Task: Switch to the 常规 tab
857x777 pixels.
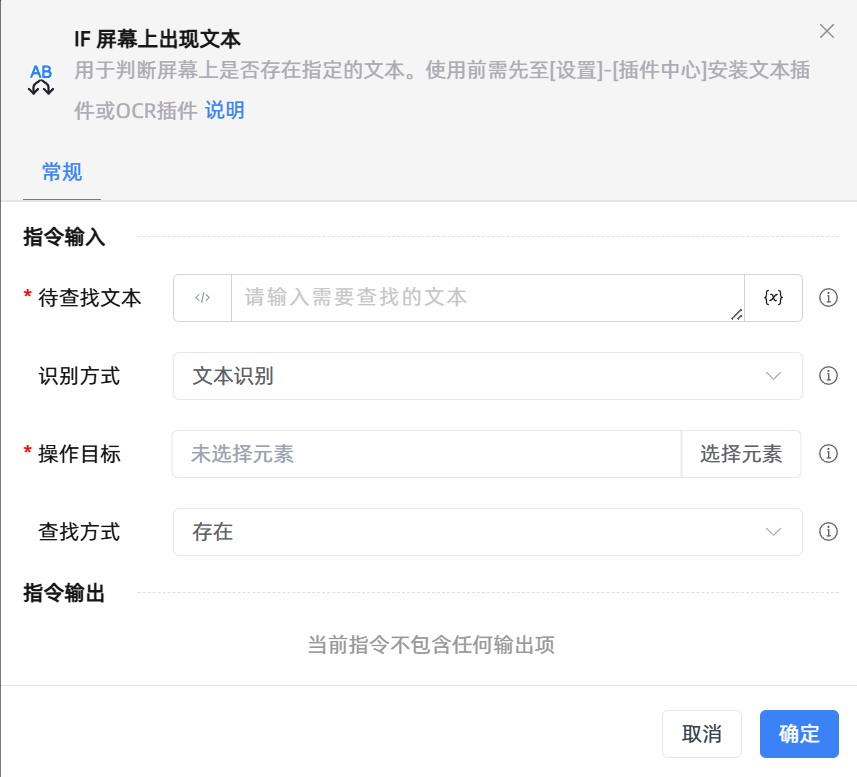Action: point(62,172)
